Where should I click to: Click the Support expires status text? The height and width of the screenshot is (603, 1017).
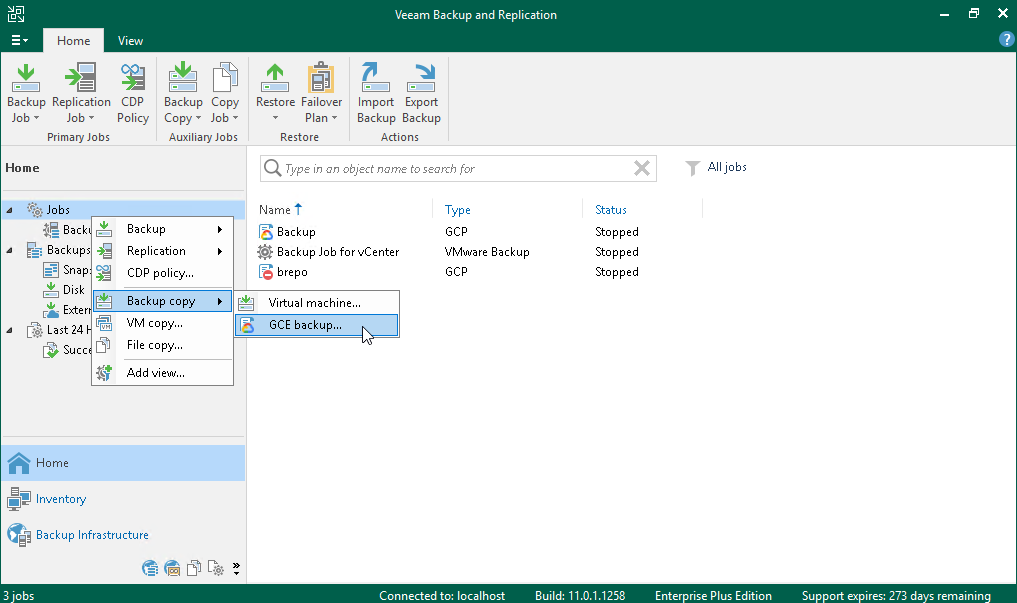pos(896,595)
